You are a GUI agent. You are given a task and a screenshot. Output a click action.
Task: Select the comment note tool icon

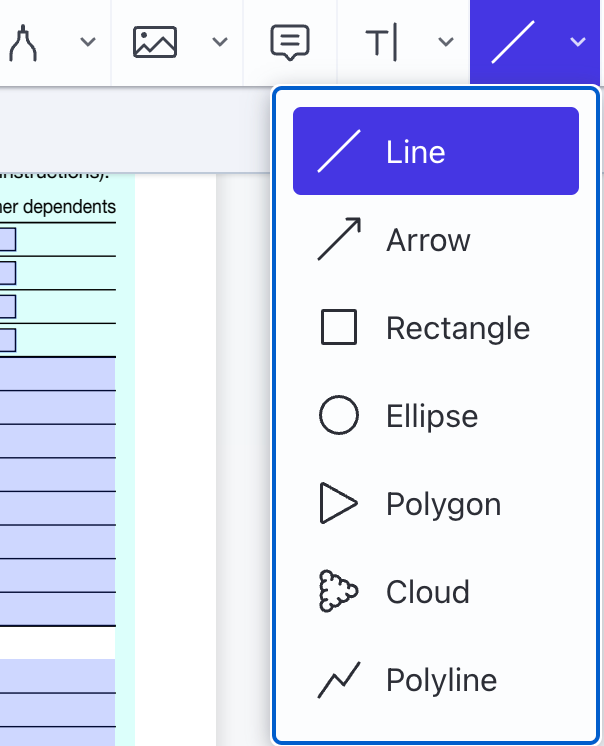coord(290,42)
